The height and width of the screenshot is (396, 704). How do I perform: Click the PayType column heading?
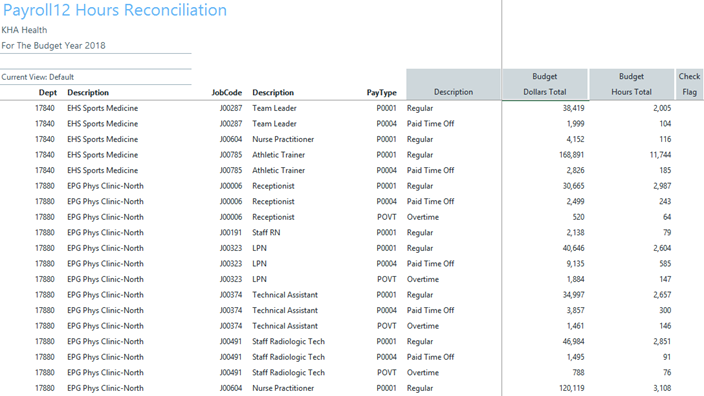tap(382, 92)
